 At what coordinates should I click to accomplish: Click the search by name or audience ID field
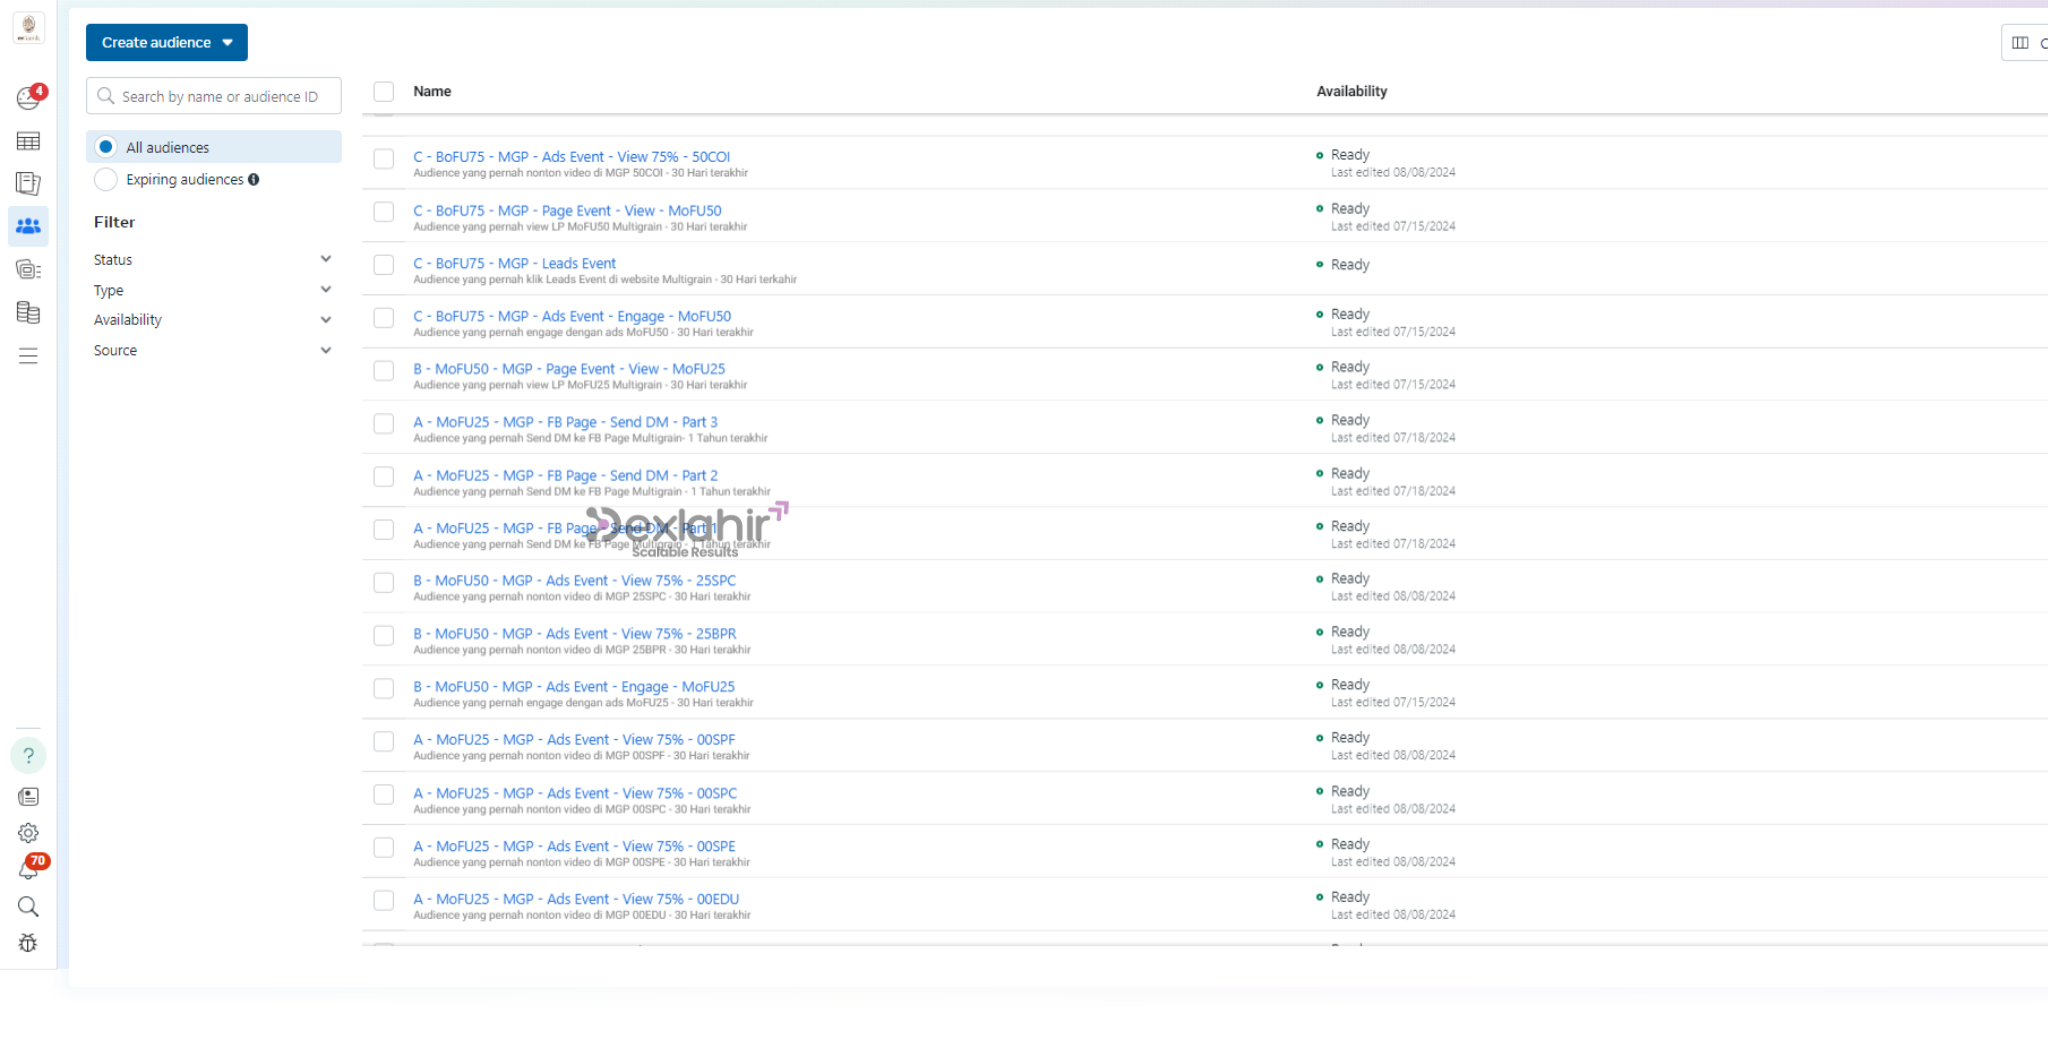tap(220, 97)
